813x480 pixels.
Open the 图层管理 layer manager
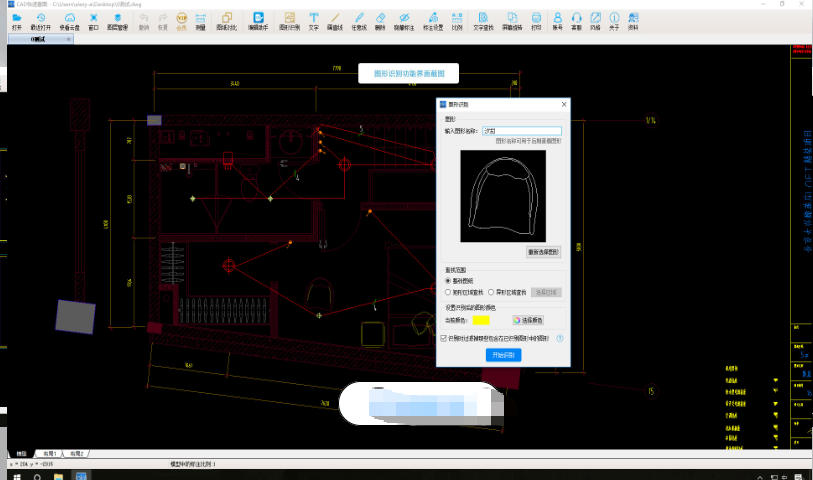117,20
